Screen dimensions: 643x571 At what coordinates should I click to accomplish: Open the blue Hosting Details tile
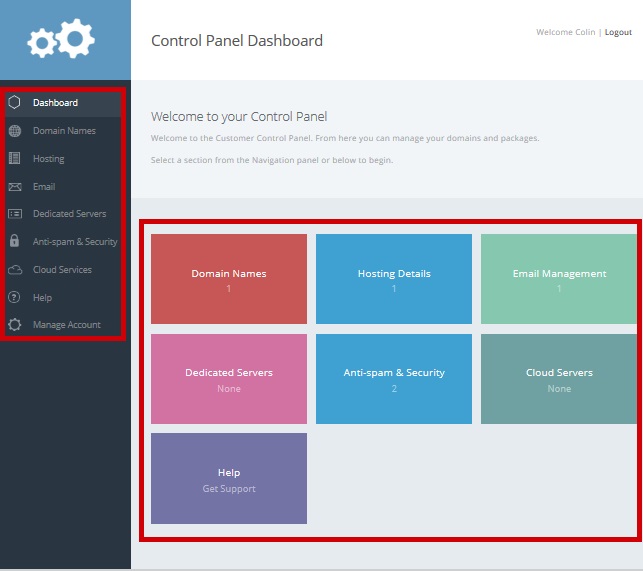coord(394,279)
